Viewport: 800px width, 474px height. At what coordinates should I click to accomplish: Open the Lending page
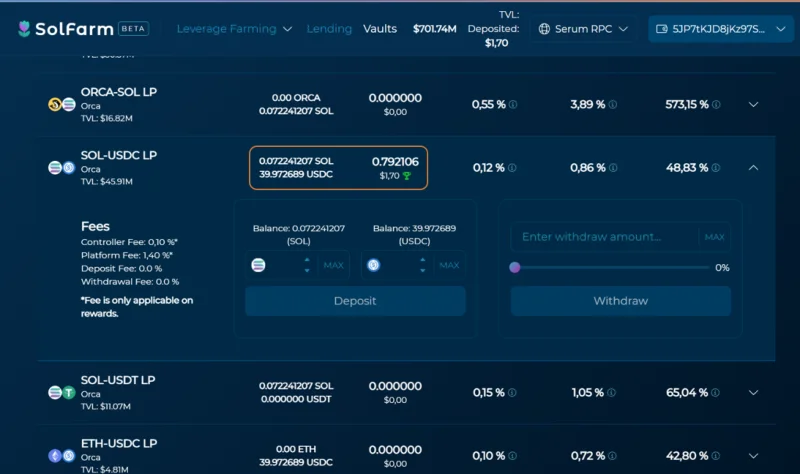click(329, 29)
